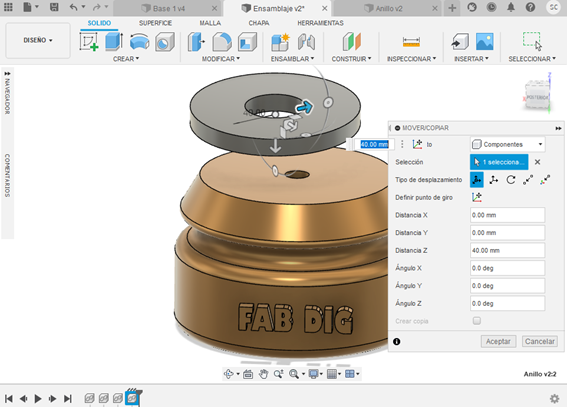The height and width of the screenshot is (407, 567).
Task: Select the Measure tool
Action: 411,42
